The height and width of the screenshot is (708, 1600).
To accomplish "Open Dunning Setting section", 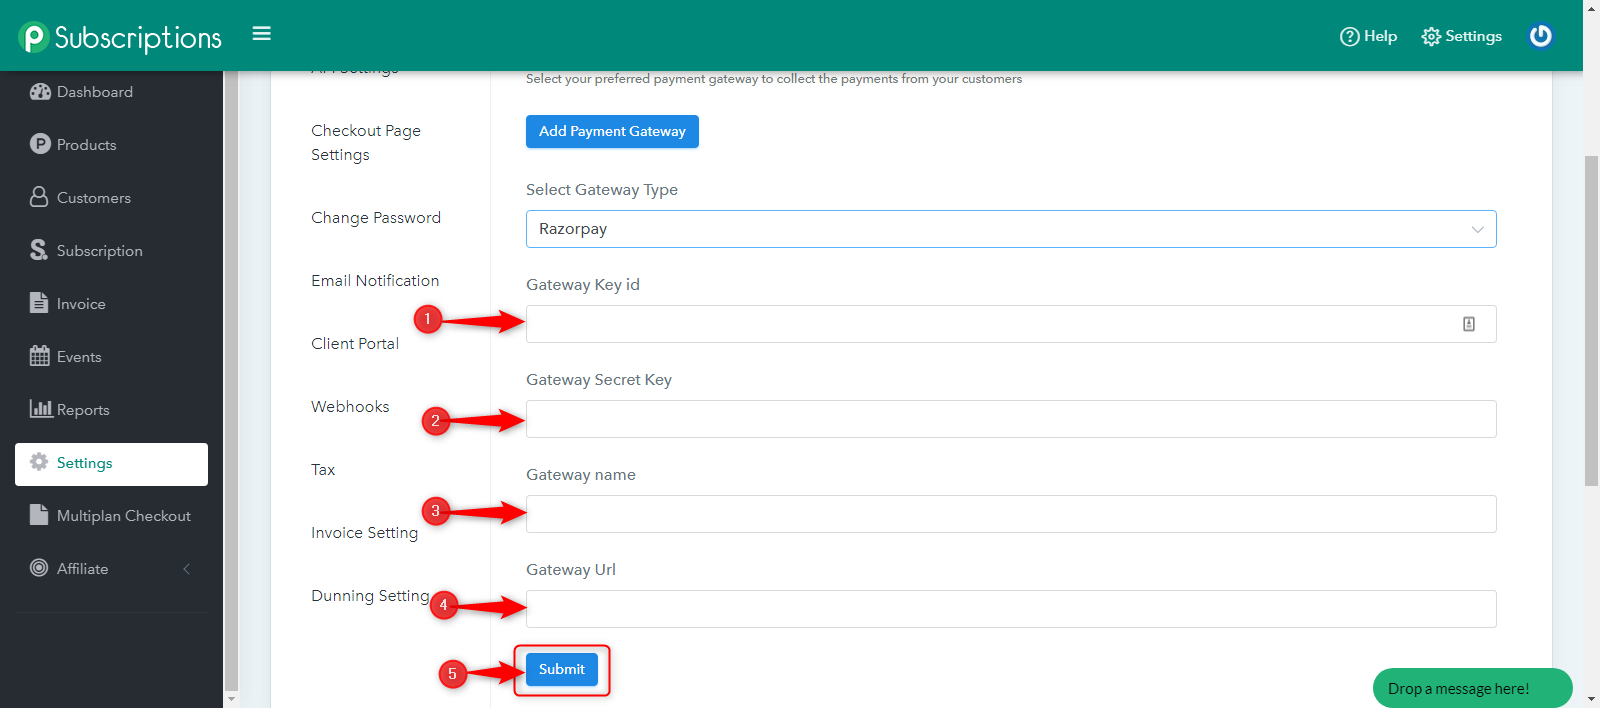I will pos(370,596).
